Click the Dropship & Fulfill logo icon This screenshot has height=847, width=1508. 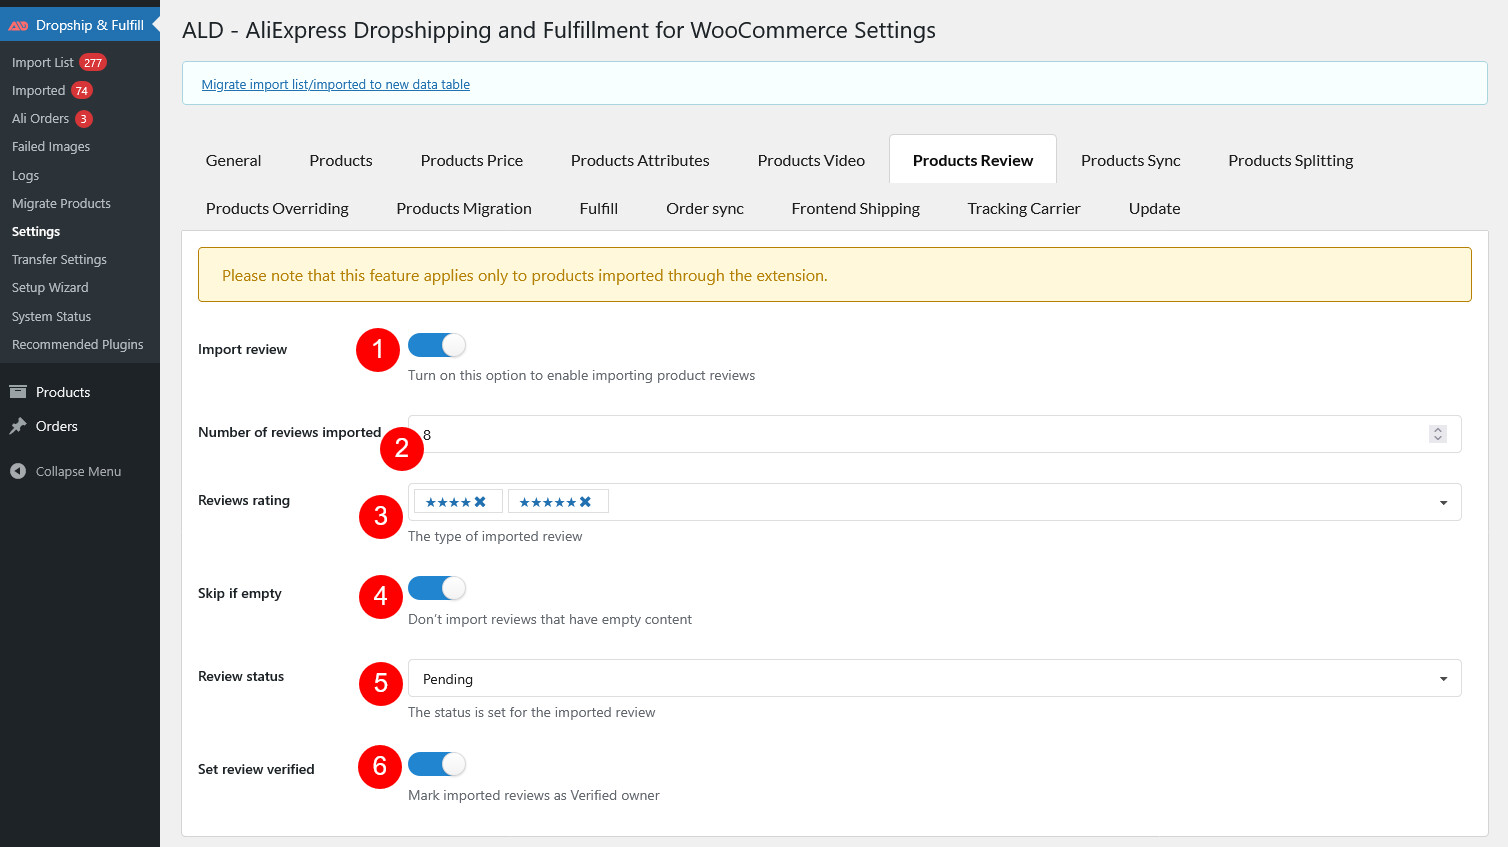pyautogui.click(x=18, y=26)
